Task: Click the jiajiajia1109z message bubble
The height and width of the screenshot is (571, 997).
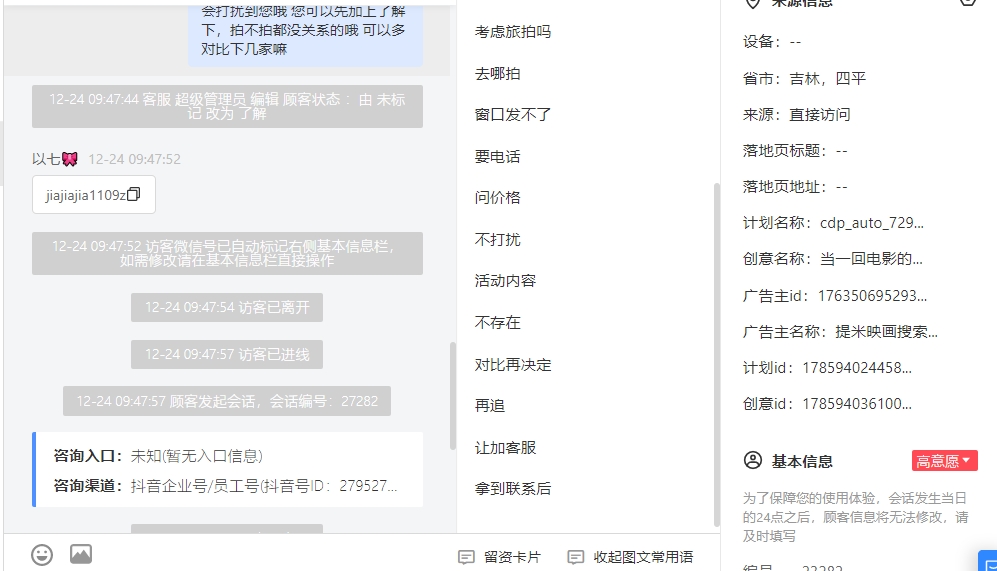Action: (93, 195)
